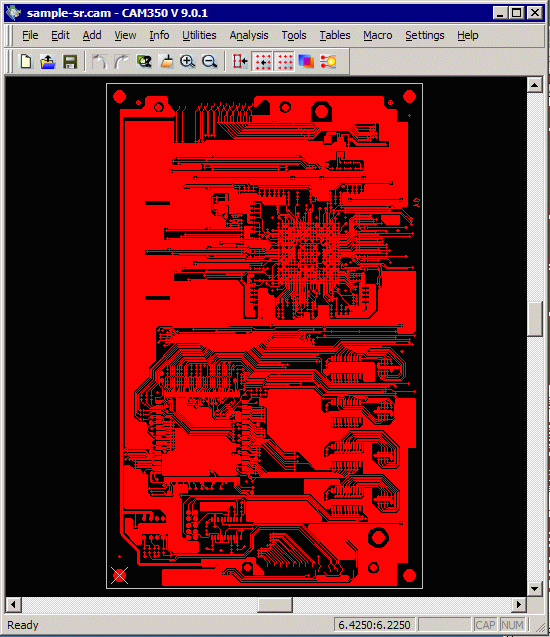Zoom in with the plus magnifier icon
The image size is (550, 637).
[x=188, y=62]
